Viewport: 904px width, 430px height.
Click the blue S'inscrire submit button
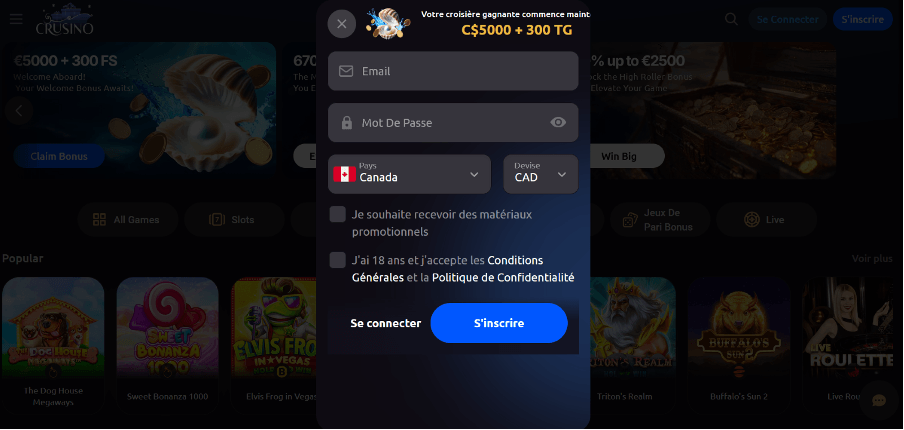(499, 323)
